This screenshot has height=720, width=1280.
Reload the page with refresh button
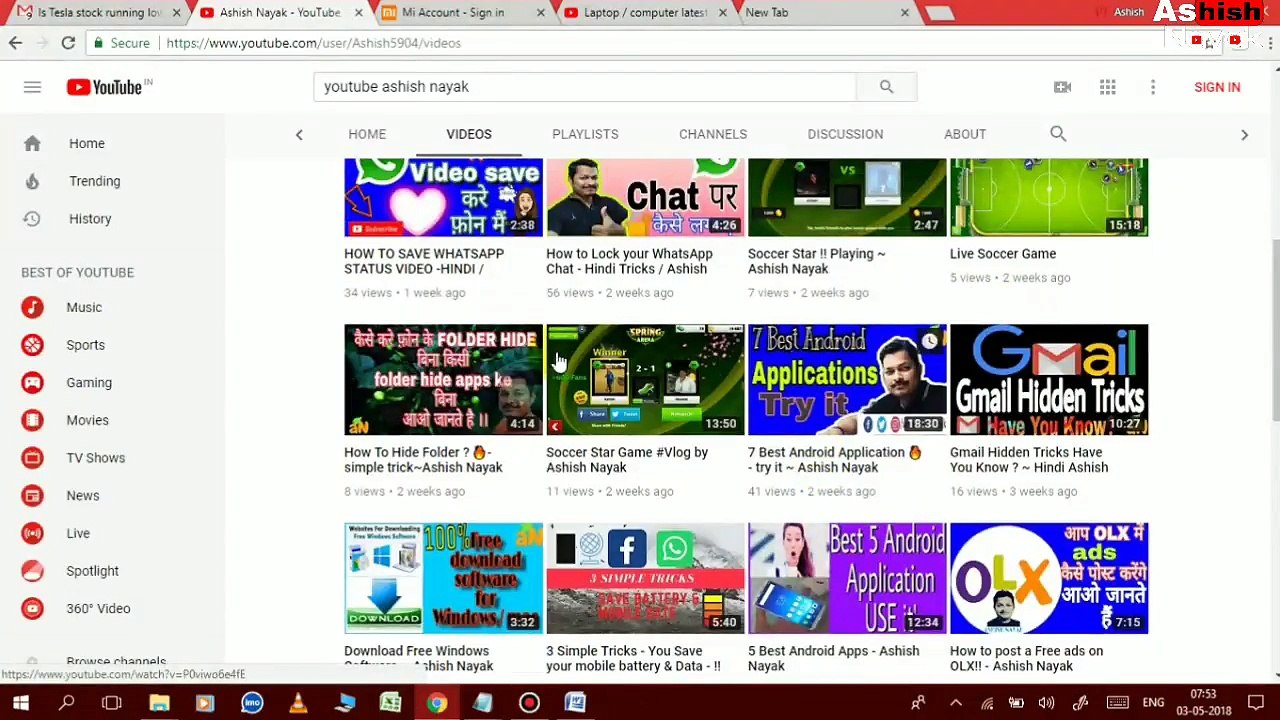[68, 43]
